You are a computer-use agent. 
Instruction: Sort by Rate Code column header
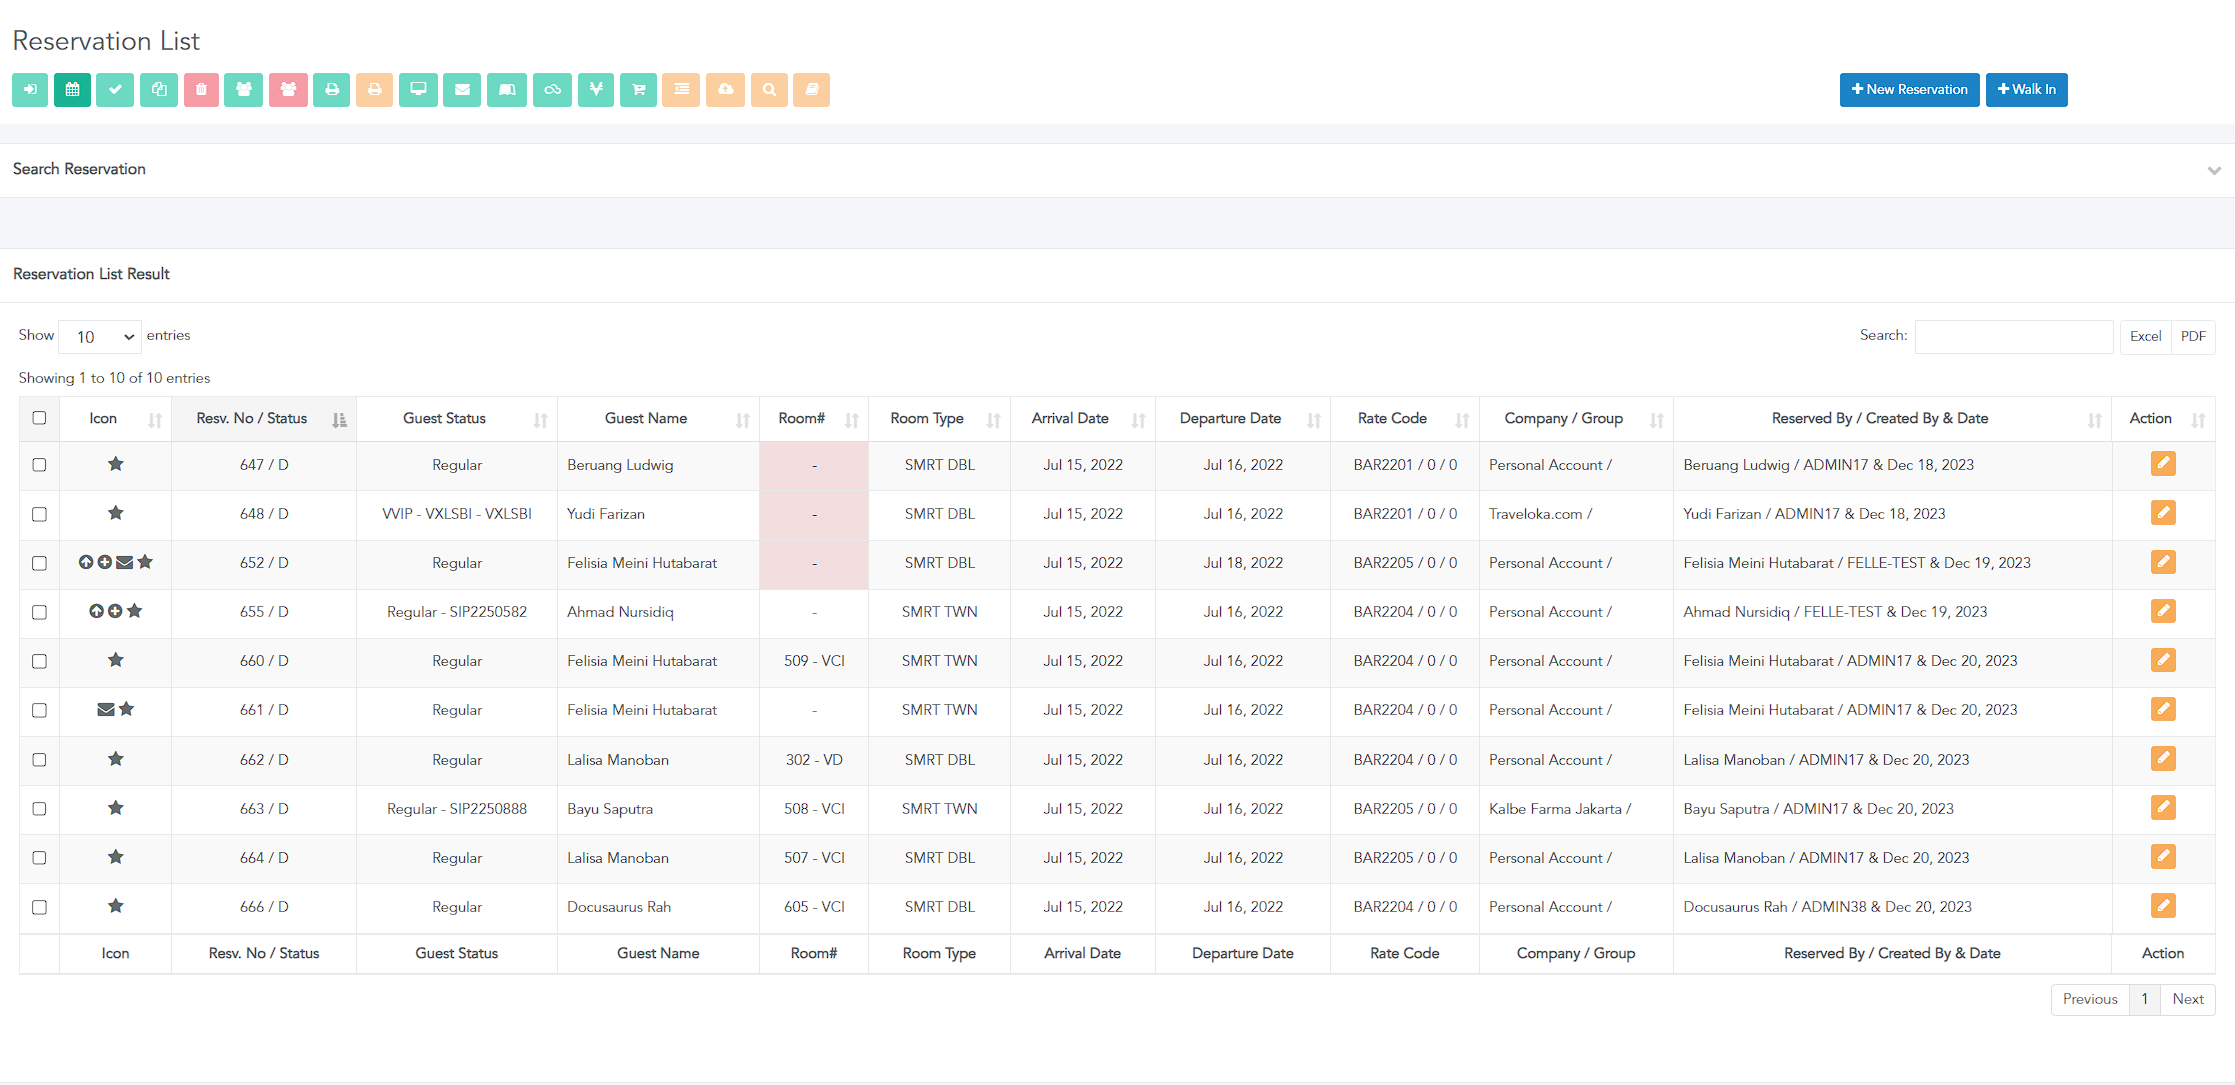click(1405, 419)
